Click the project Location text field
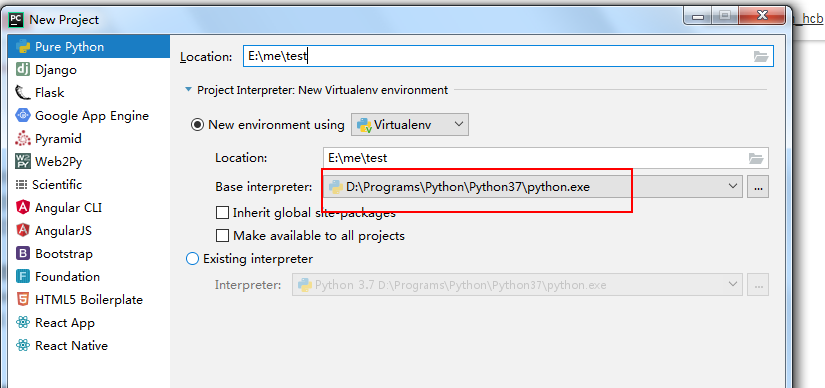 pos(508,56)
